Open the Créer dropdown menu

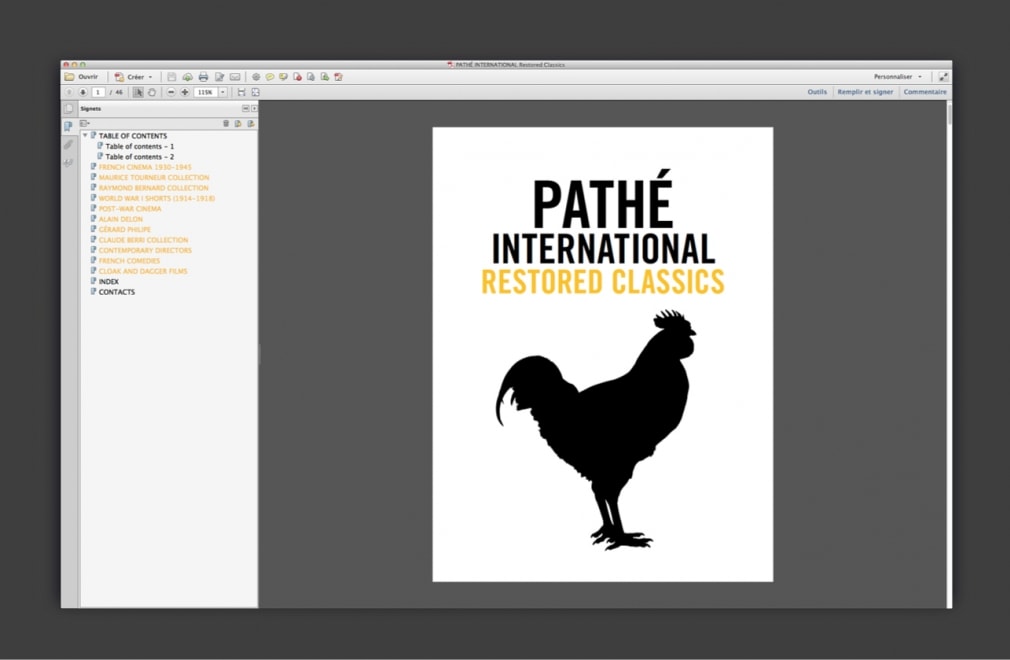(136, 76)
